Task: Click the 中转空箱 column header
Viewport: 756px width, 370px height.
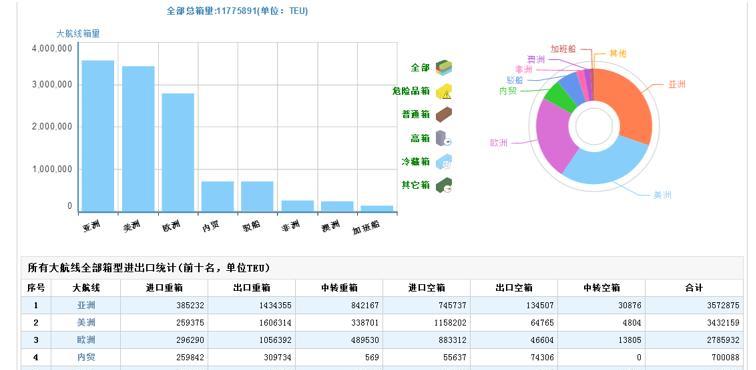Action: [602, 288]
